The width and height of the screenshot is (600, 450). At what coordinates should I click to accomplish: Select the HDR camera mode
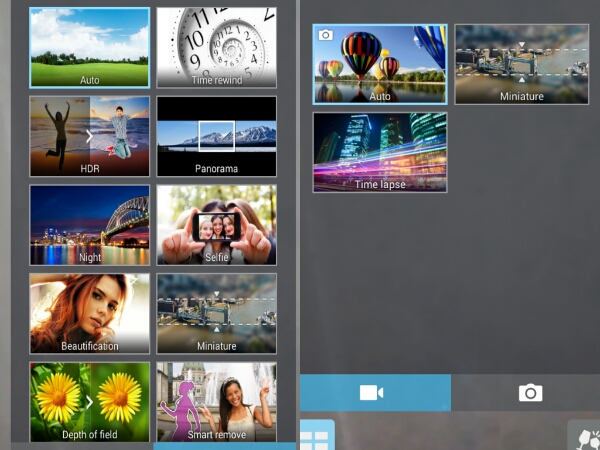[90, 136]
